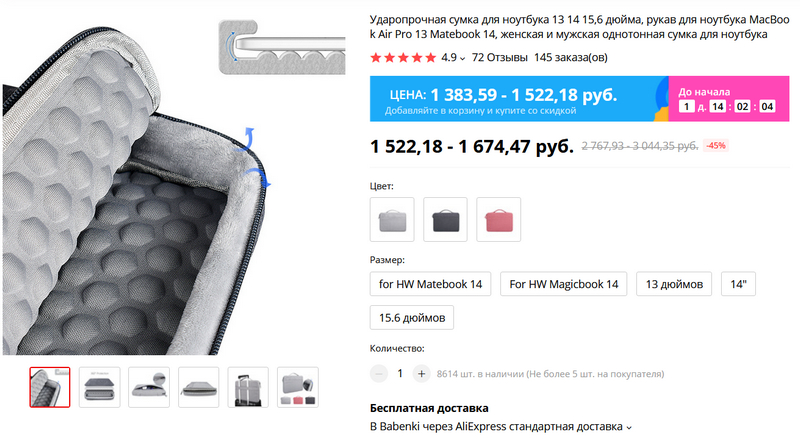Open fifth thumbnail of bag on suitcase

(248, 387)
